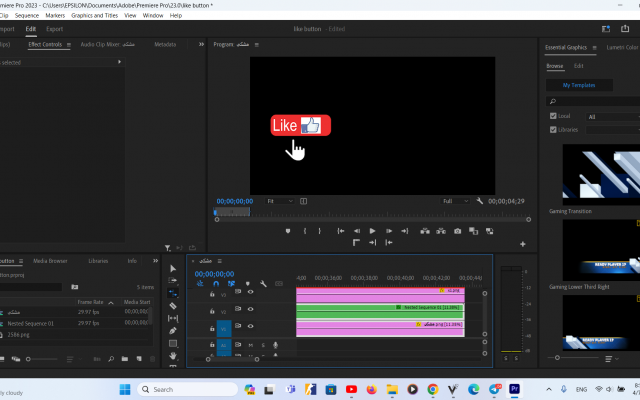The width and height of the screenshot is (640, 400).
Task: Open timeline display settings wrench
Action: 263,283
